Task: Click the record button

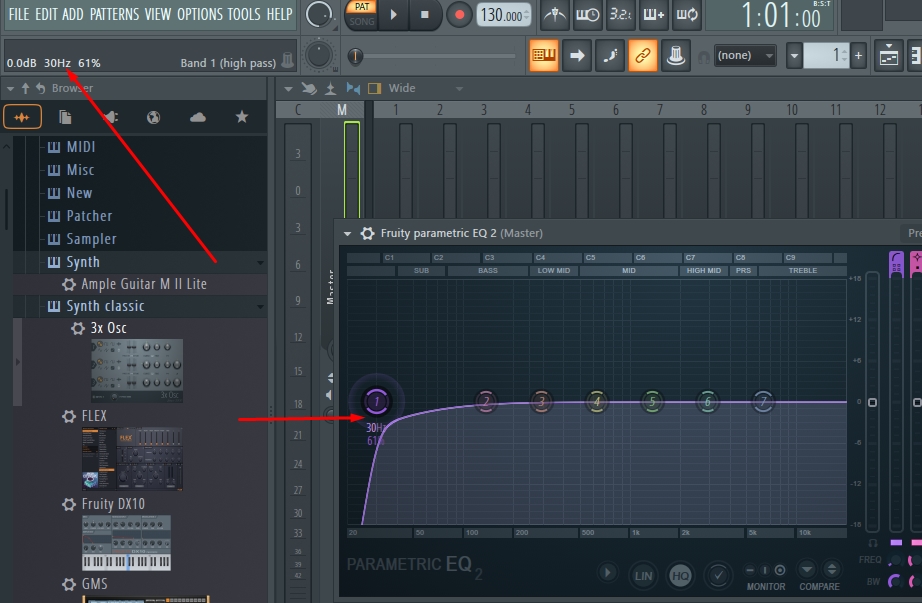Action: click(x=459, y=15)
